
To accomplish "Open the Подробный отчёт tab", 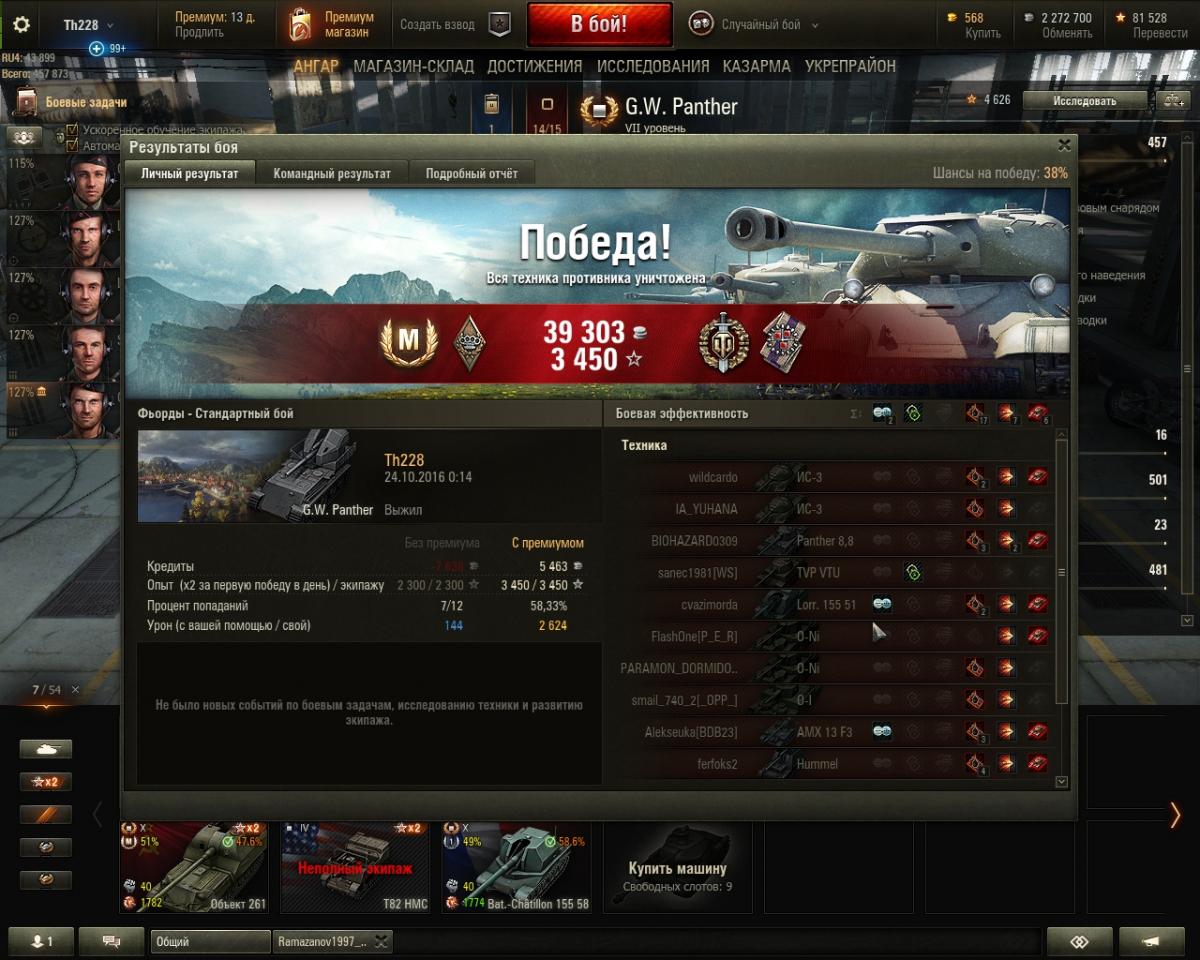I will tap(472, 173).
